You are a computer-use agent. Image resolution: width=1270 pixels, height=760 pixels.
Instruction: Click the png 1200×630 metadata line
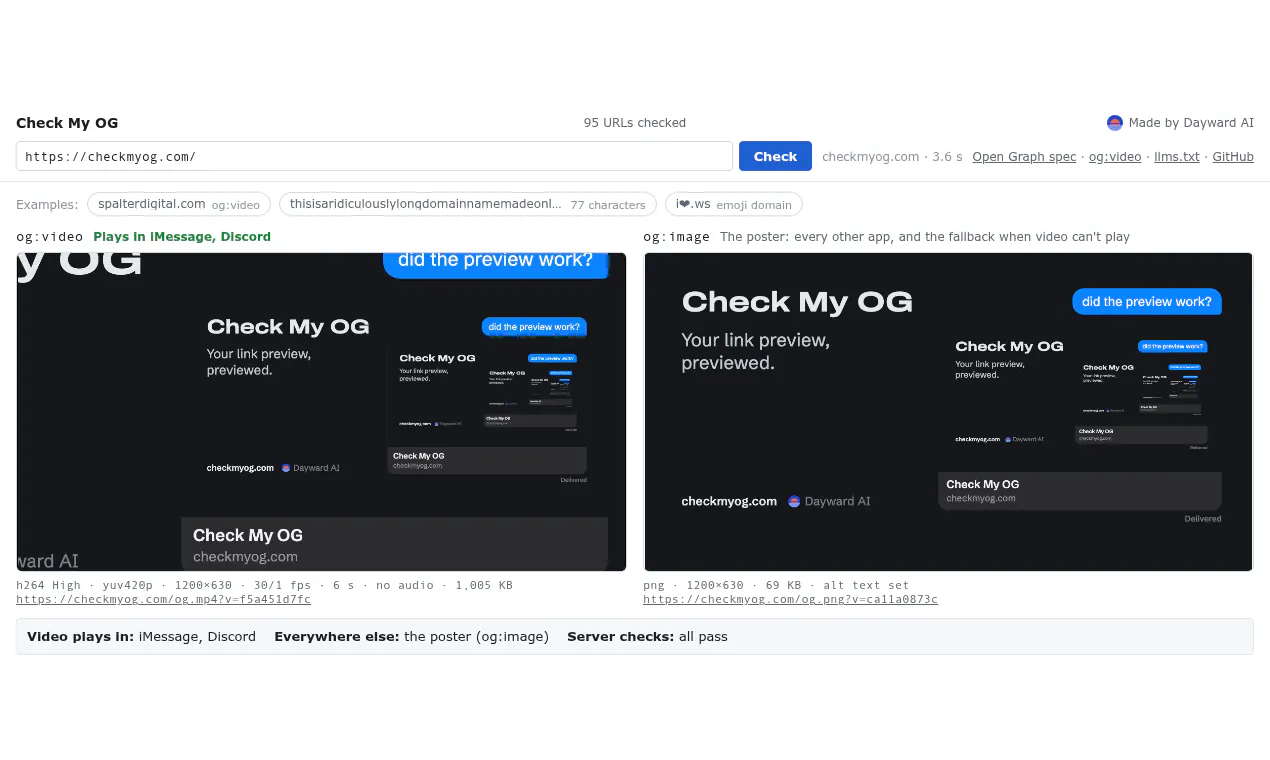[776, 585]
